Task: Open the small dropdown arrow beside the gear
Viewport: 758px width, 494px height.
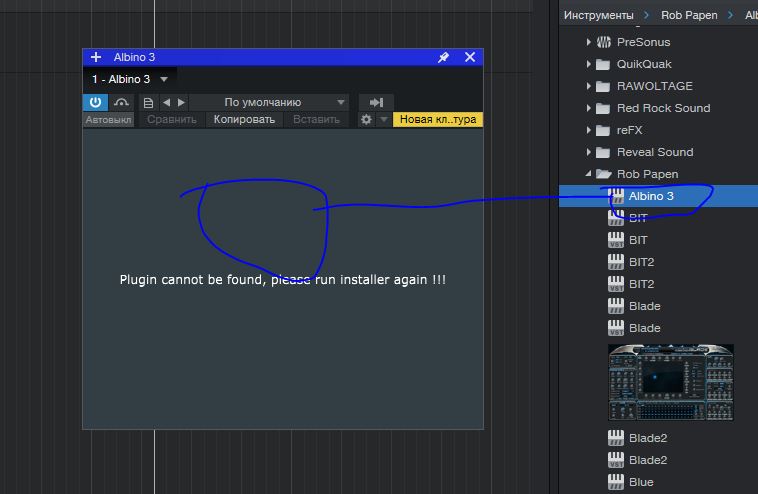Action: (383, 119)
